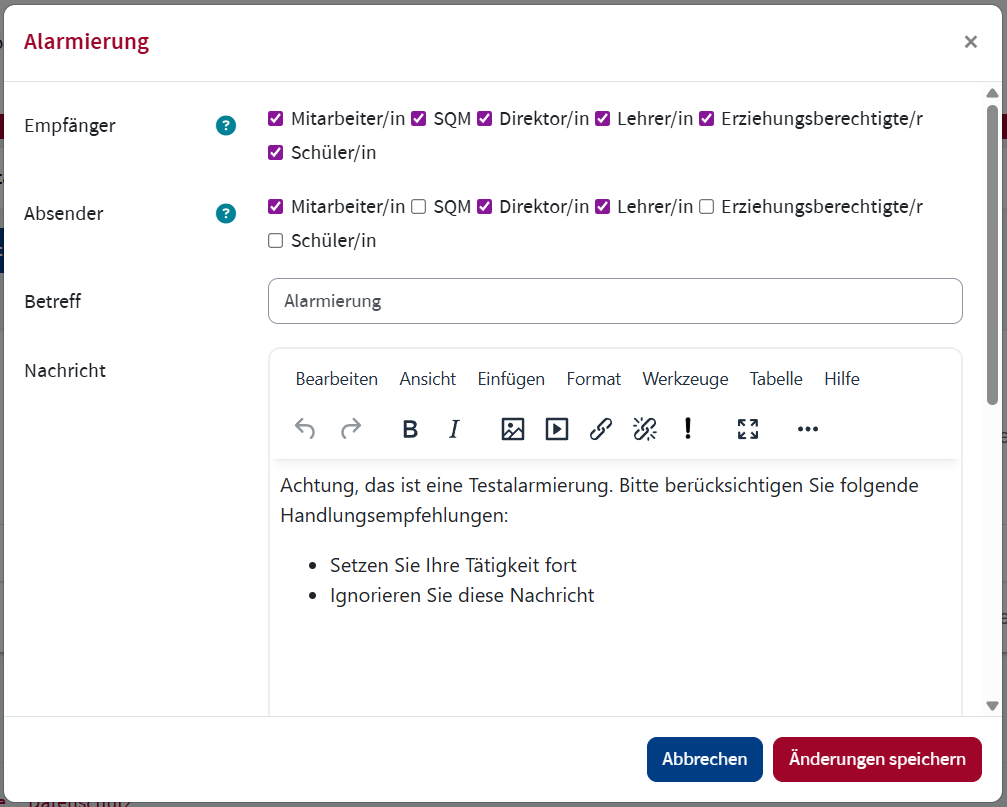This screenshot has width=1007, height=807.
Task: Click into the Betreff input field
Action: click(x=615, y=301)
